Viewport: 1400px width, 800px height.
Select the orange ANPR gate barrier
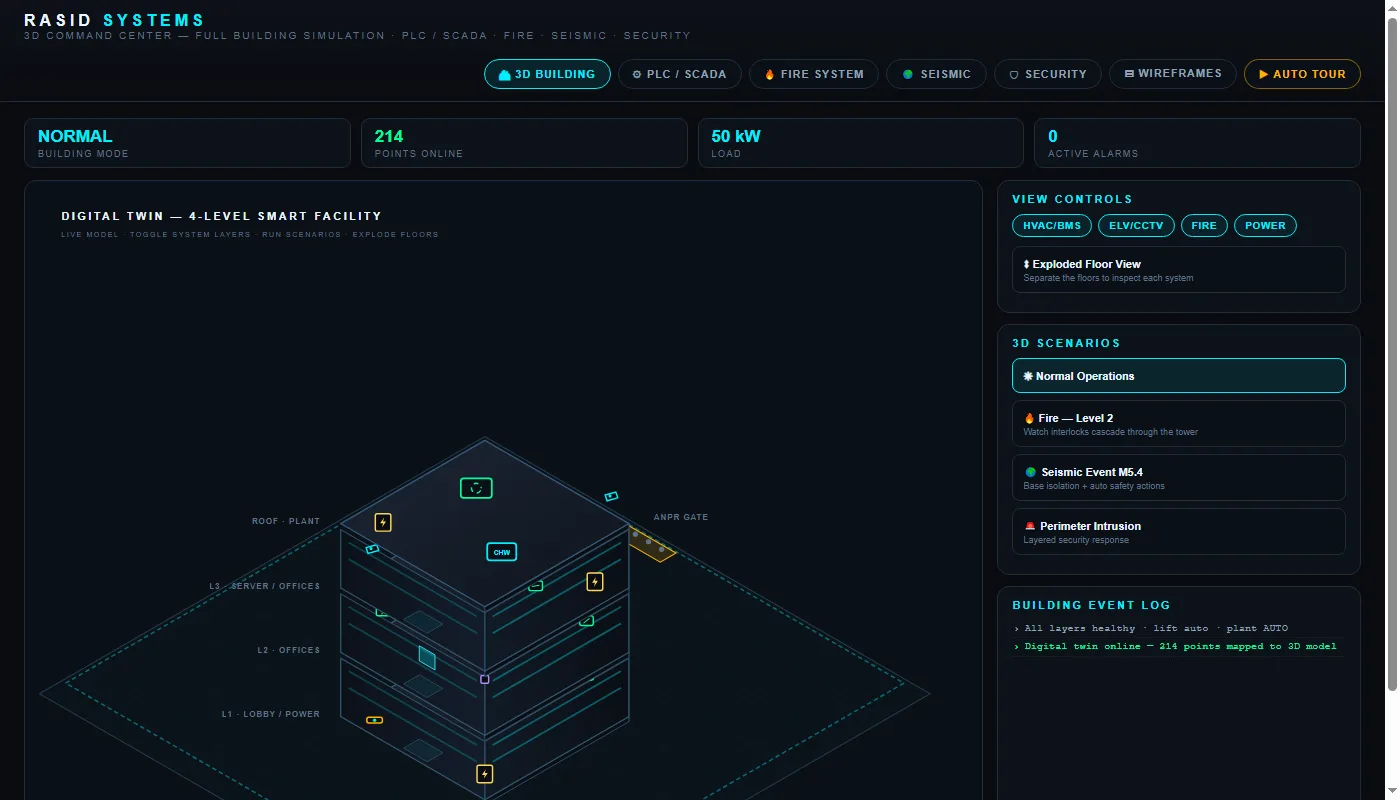point(652,545)
